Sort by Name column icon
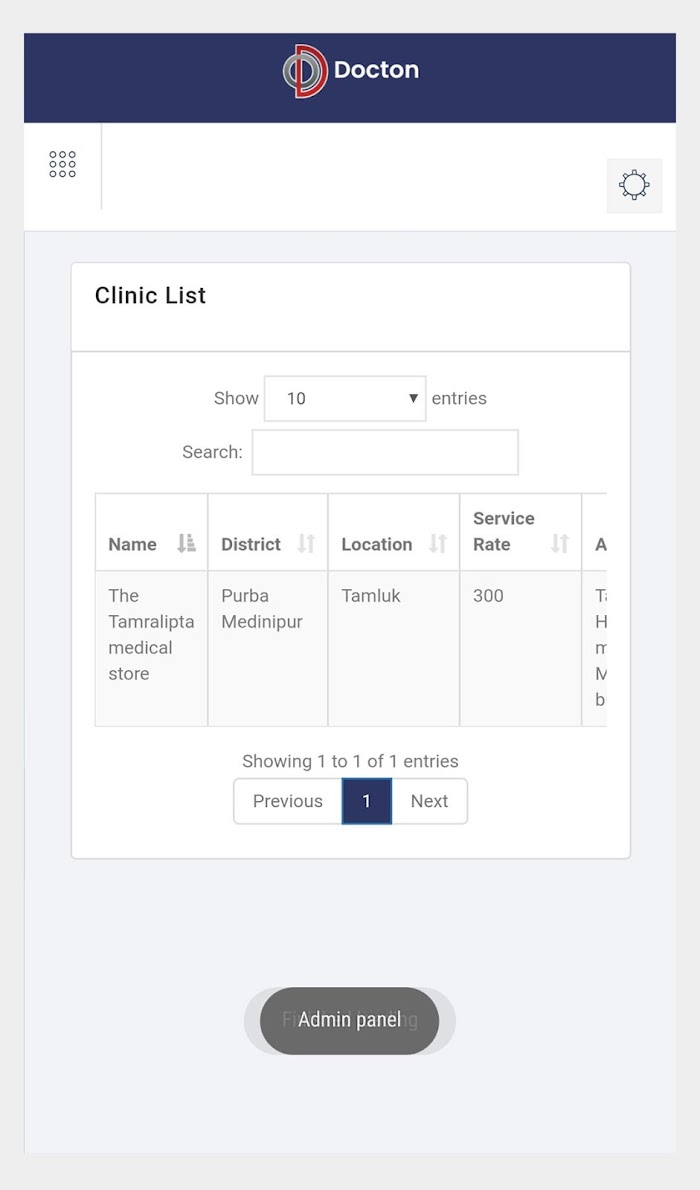The width and height of the screenshot is (700, 1190). (x=186, y=543)
